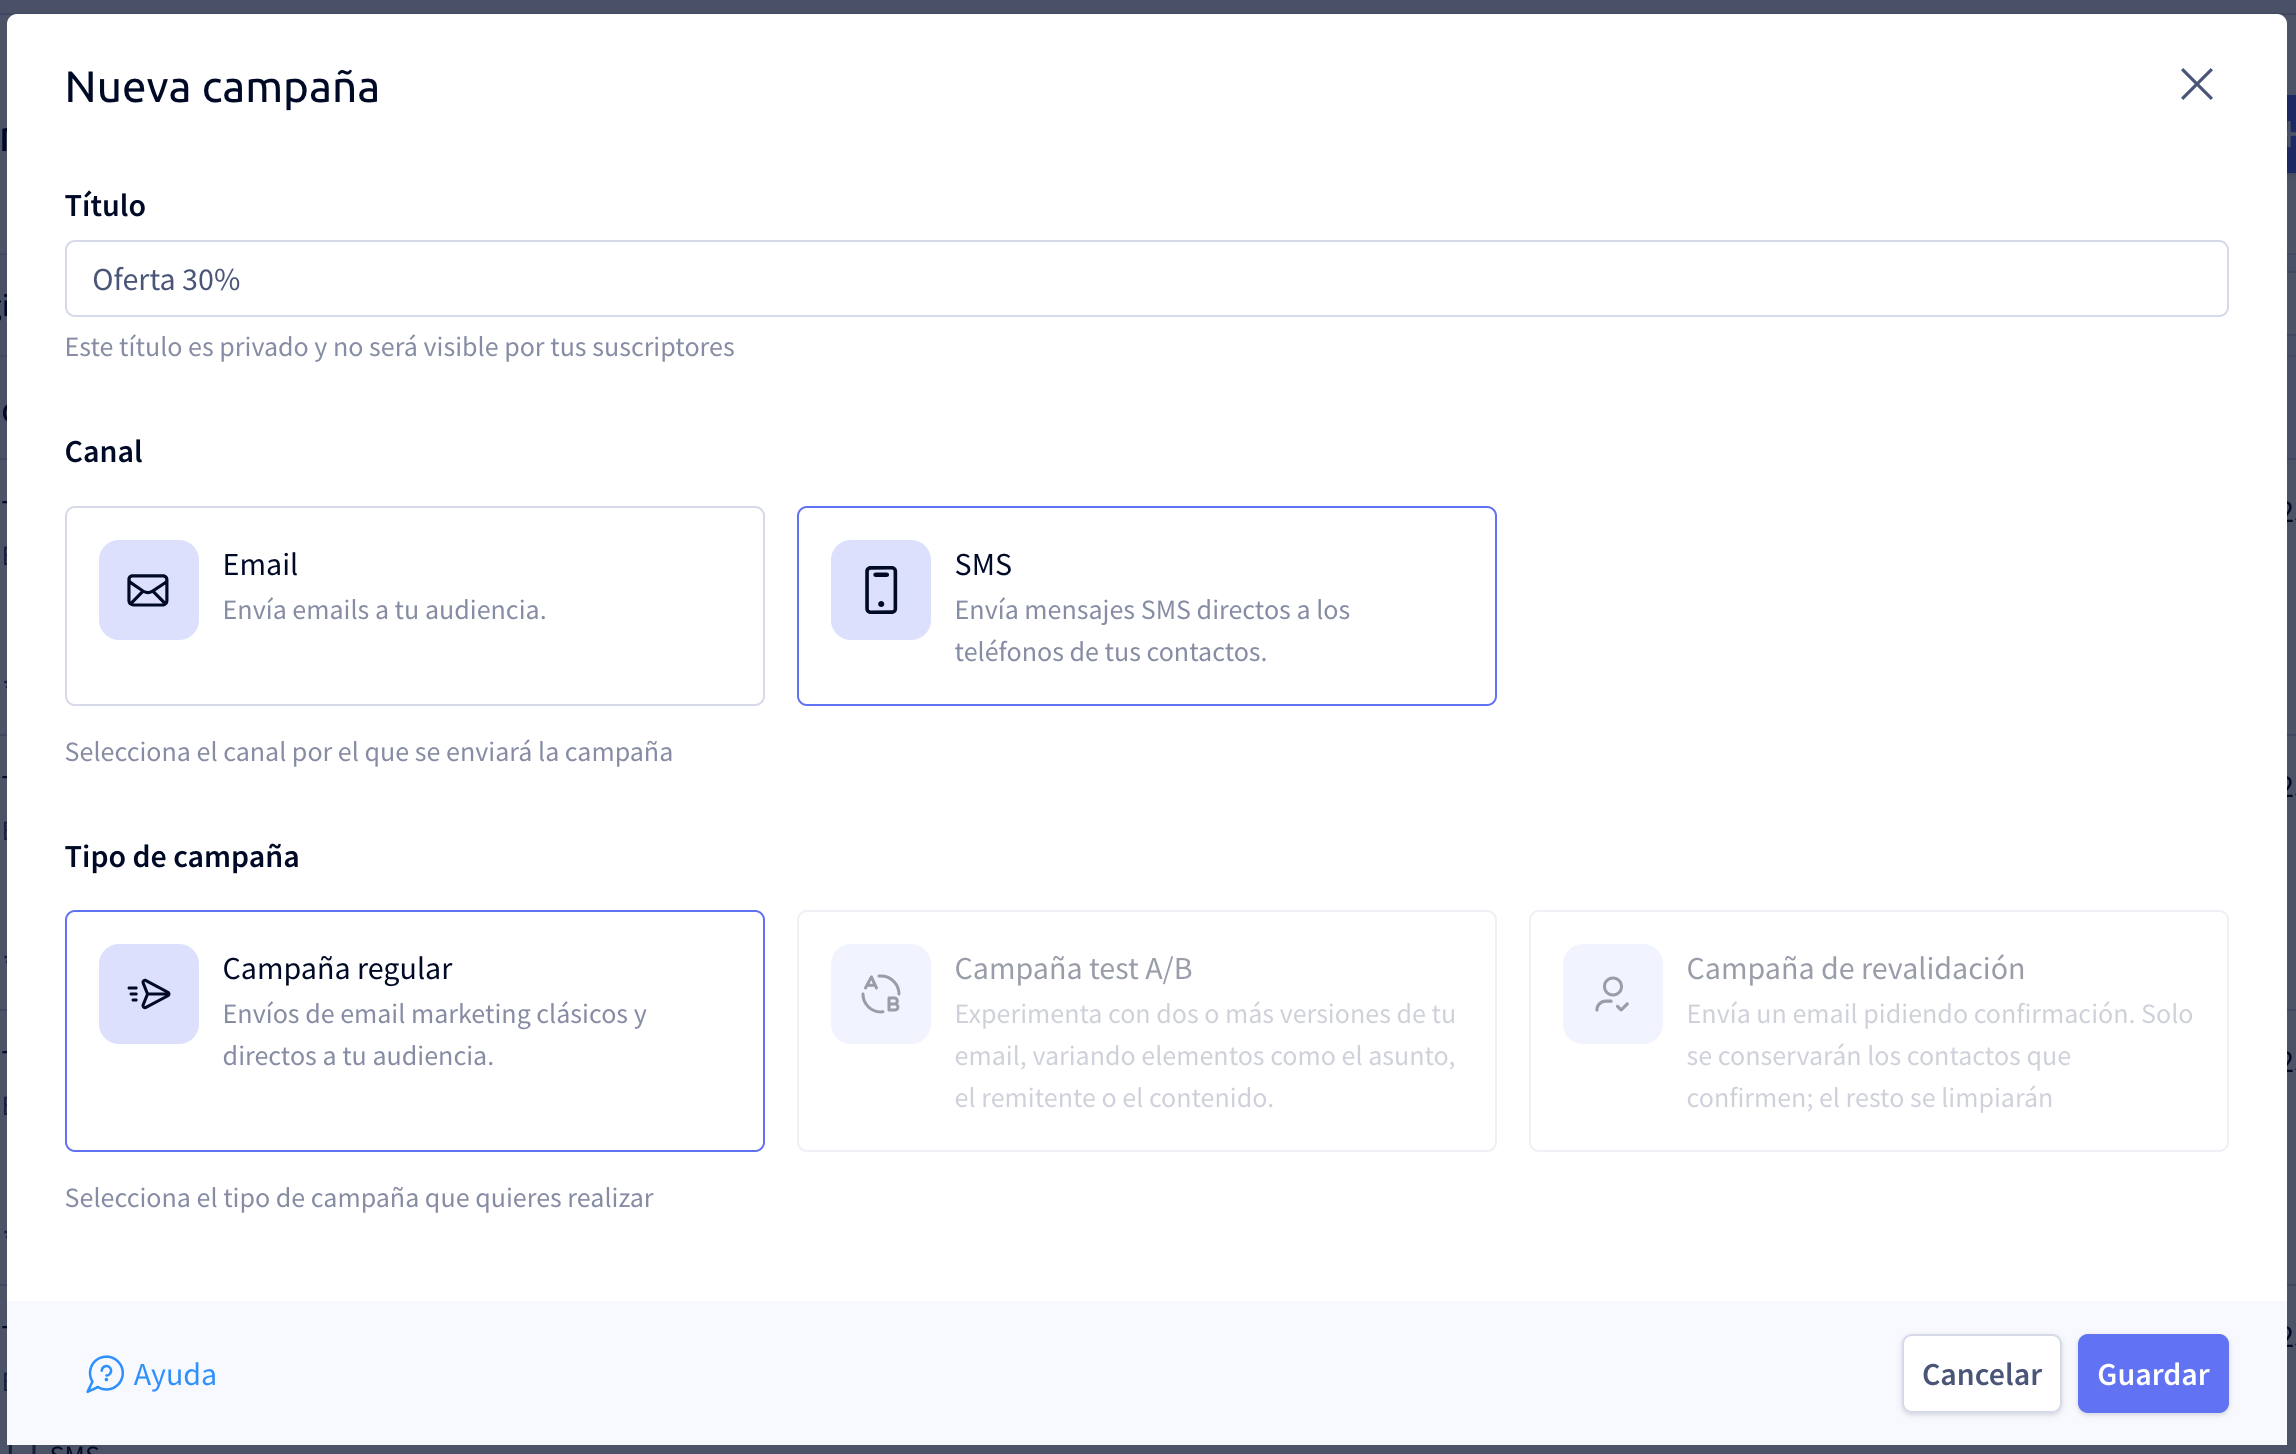The width and height of the screenshot is (2296, 1454).
Task: Click the 'Nueva campaña' dialog heading
Action: 222,87
